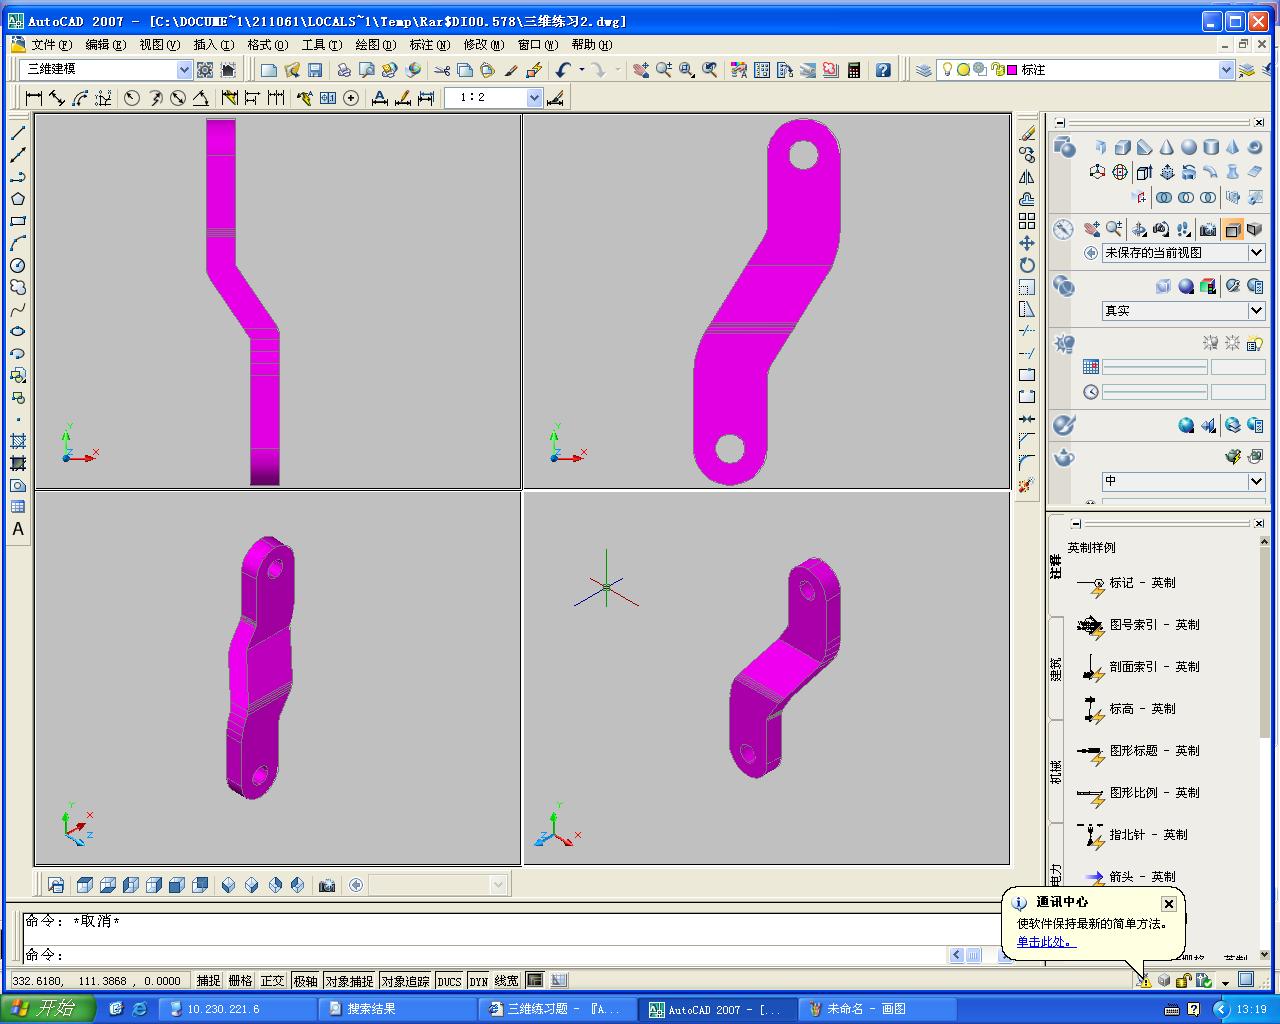Click the SW Isometric view icon
1280x1024 pixels.
[x=228, y=885]
